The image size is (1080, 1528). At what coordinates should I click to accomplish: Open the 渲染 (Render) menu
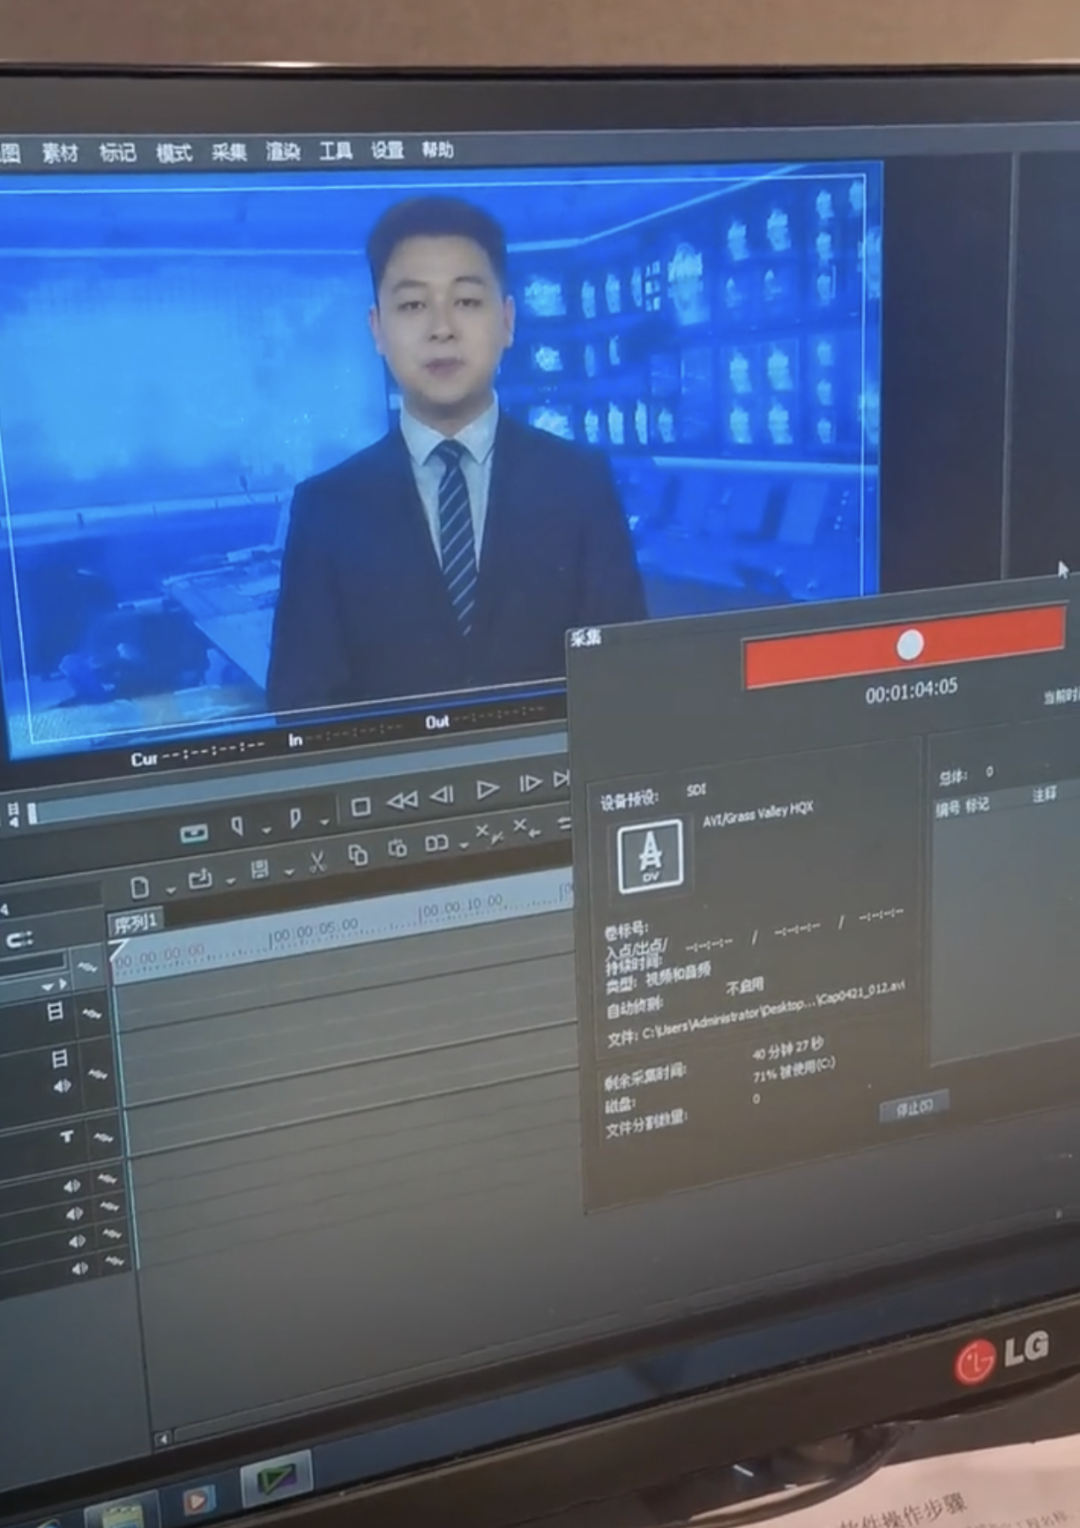[283, 151]
